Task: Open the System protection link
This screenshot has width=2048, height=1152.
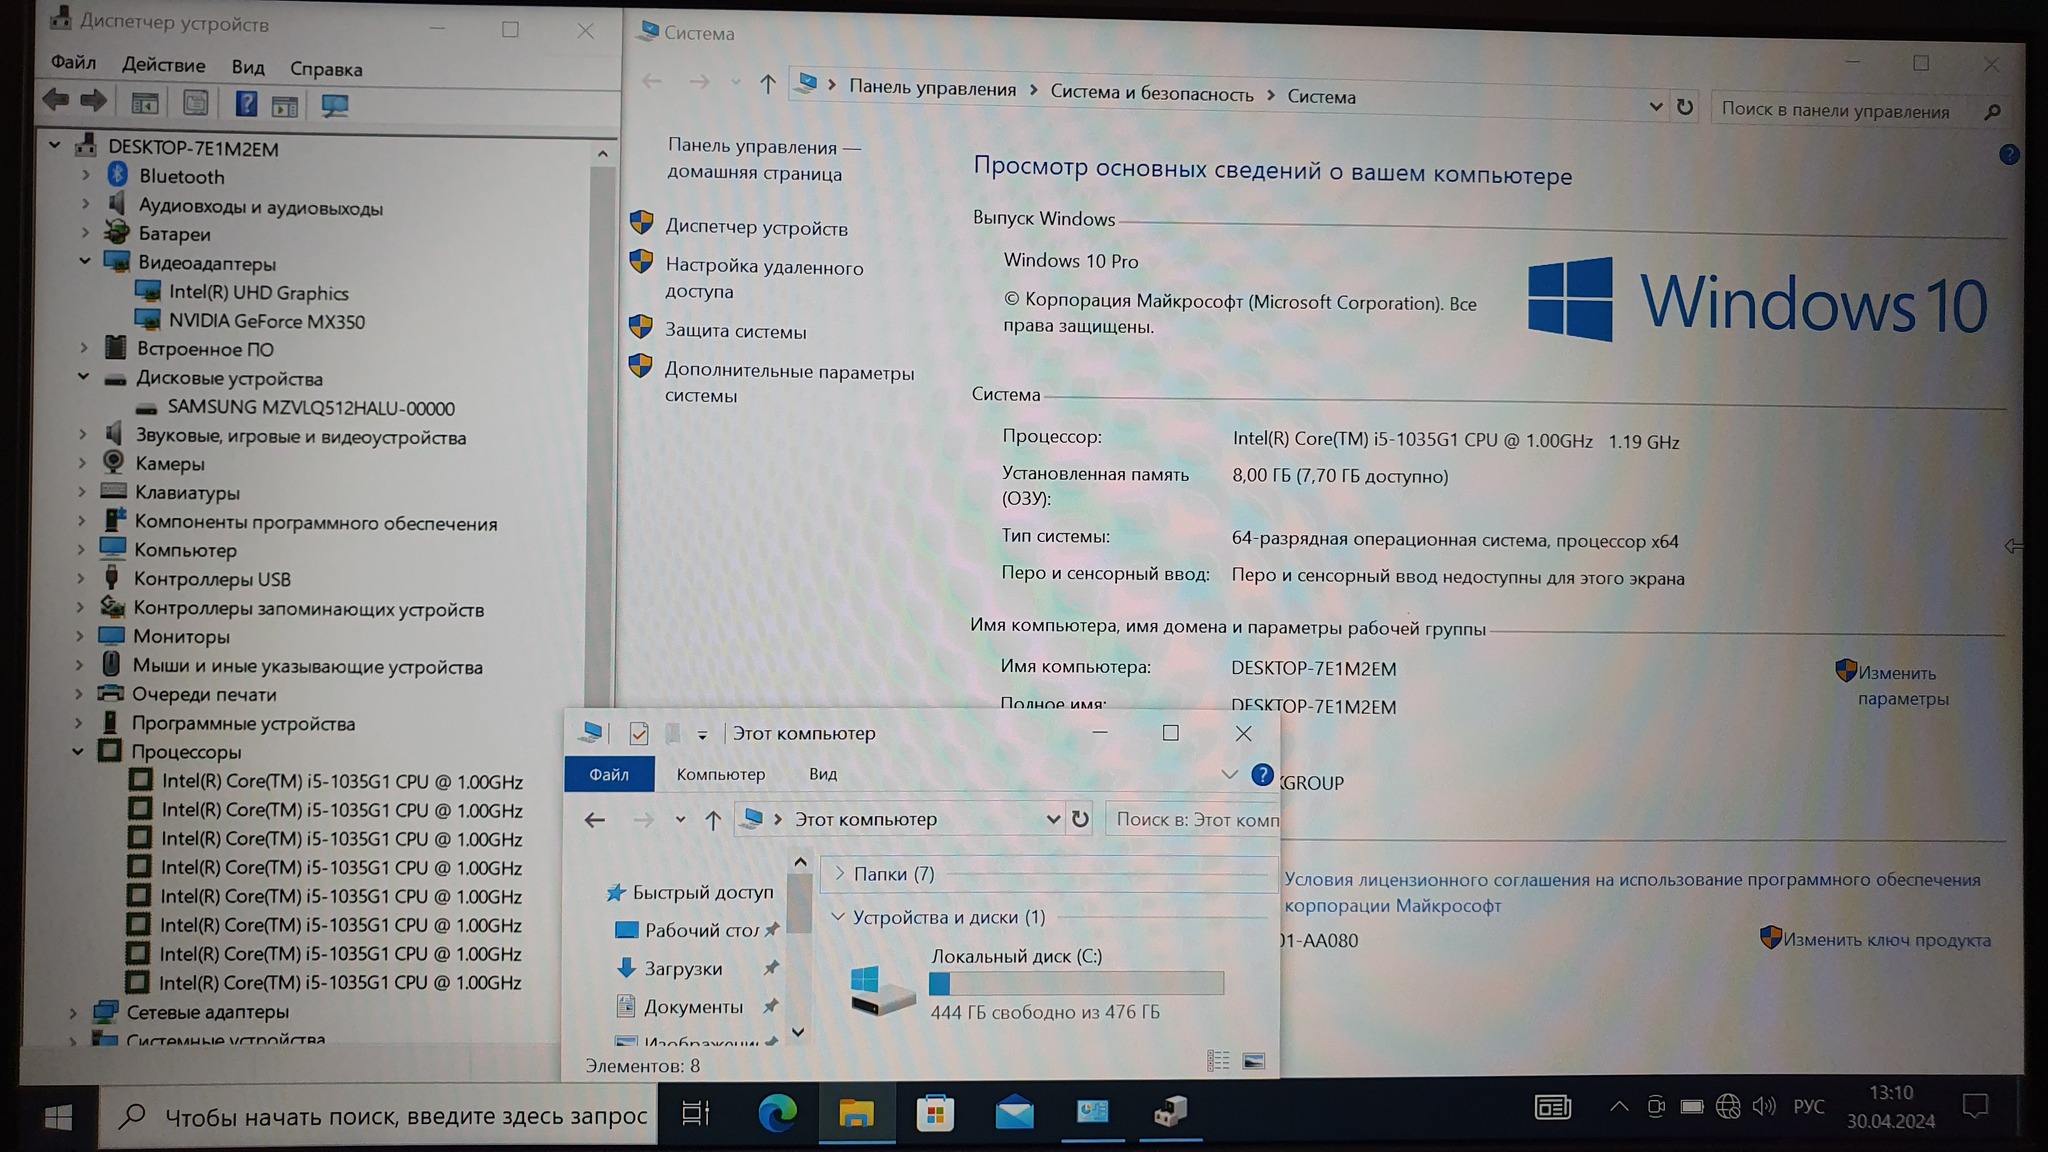Action: point(735,331)
